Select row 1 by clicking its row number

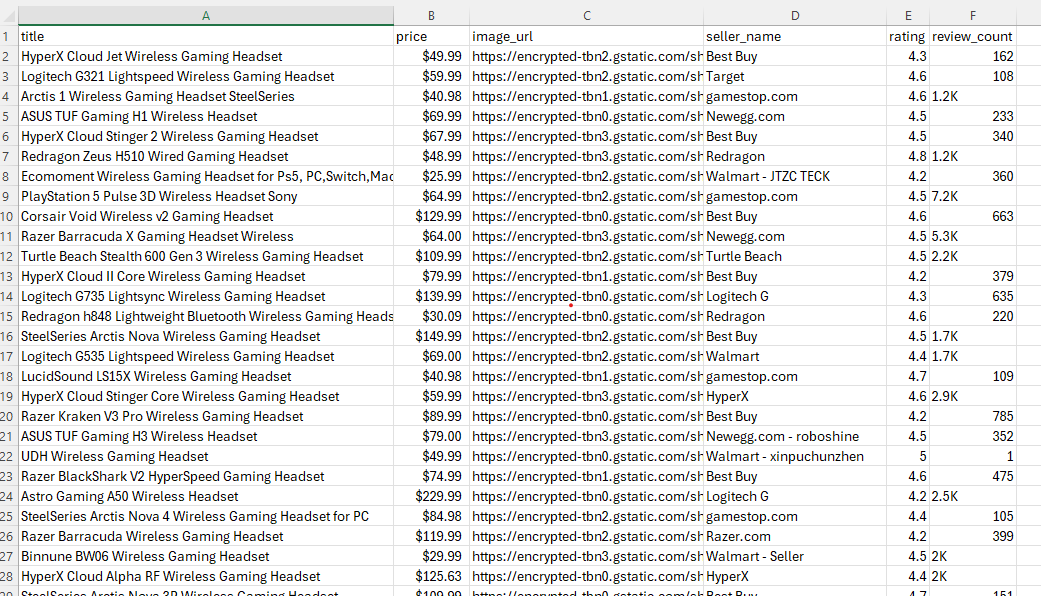point(10,36)
